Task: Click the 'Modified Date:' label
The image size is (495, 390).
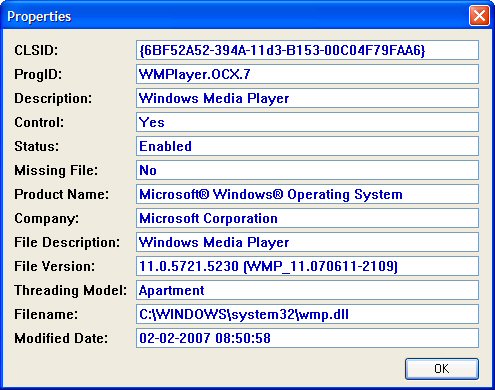Action: click(x=61, y=339)
